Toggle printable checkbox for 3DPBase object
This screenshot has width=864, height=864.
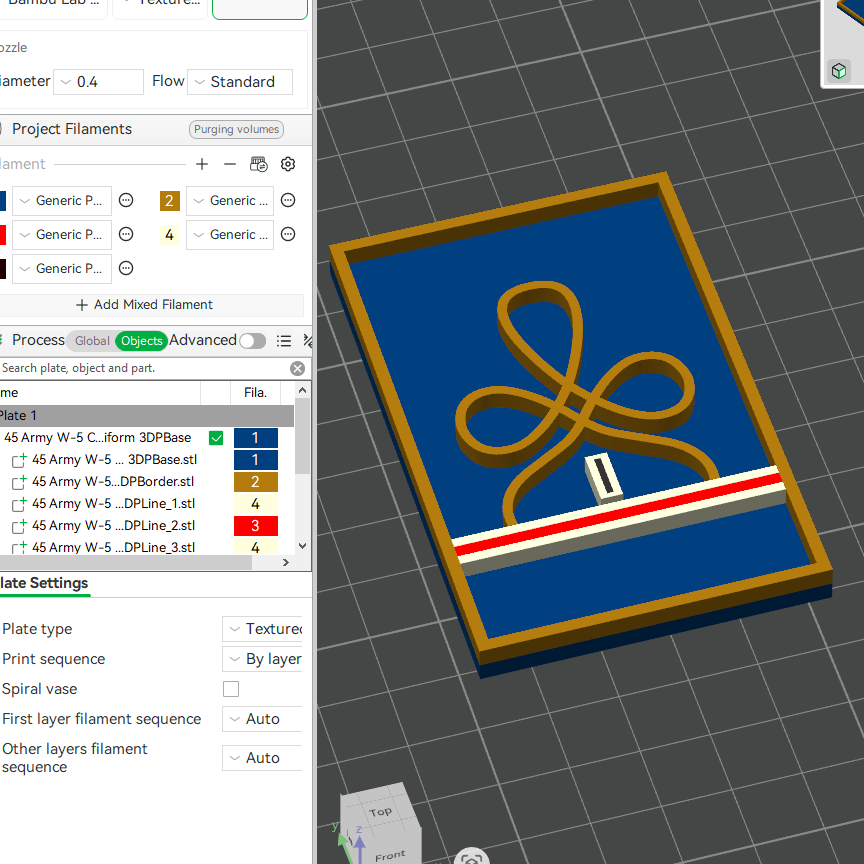point(216,438)
